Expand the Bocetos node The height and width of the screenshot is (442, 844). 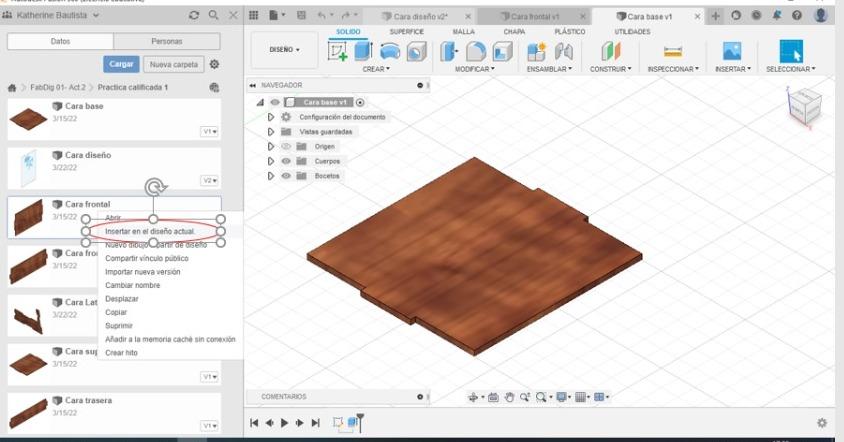271,176
